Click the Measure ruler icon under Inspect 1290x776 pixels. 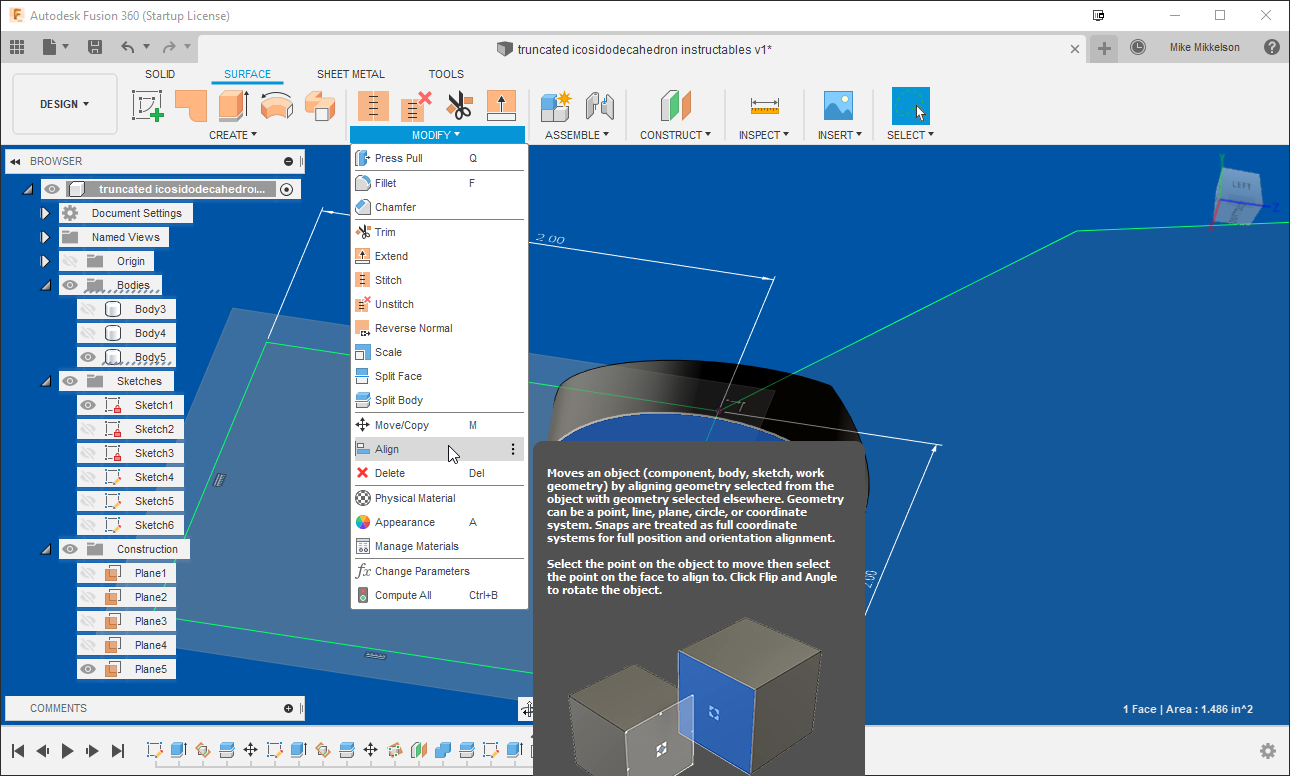tap(764, 105)
